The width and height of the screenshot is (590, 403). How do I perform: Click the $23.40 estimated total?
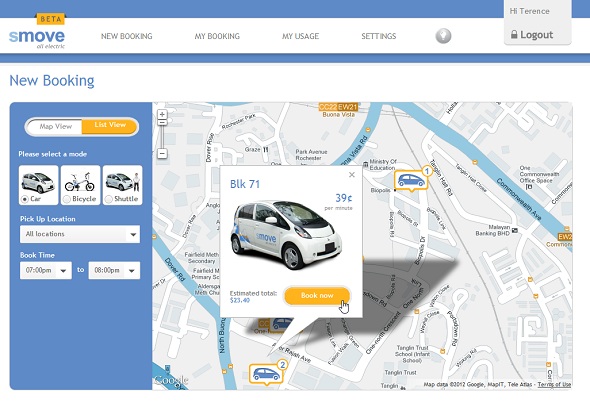pos(240,300)
